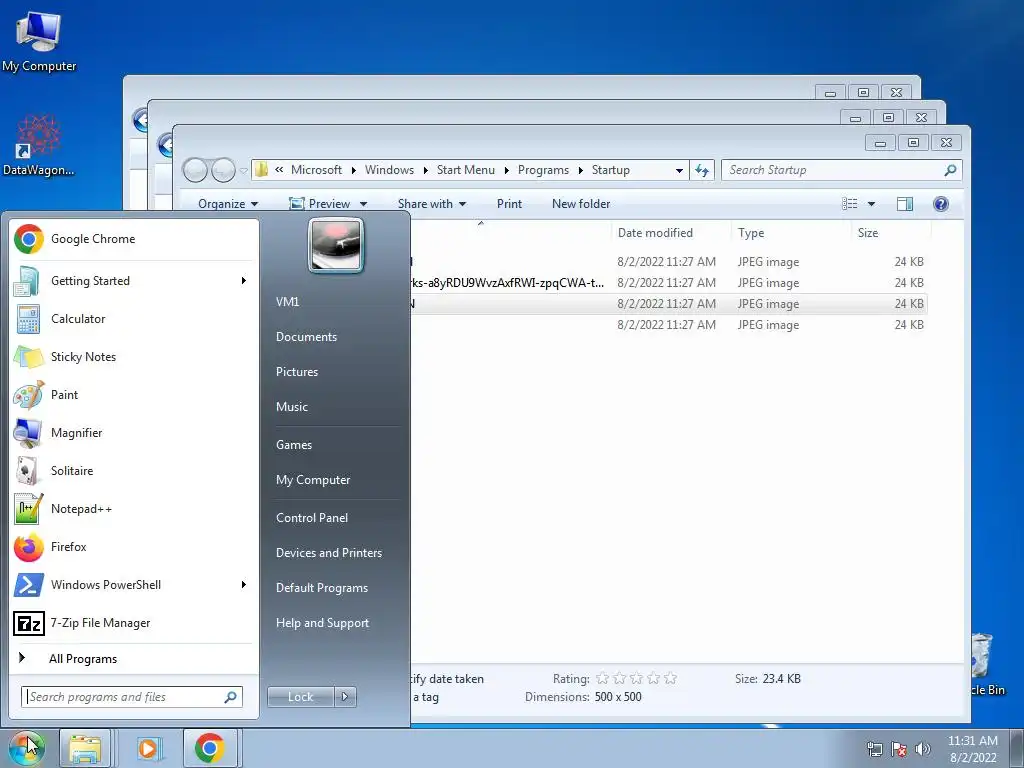This screenshot has width=1024, height=768.
Task: Open the Organize dropdown
Action: point(228,204)
